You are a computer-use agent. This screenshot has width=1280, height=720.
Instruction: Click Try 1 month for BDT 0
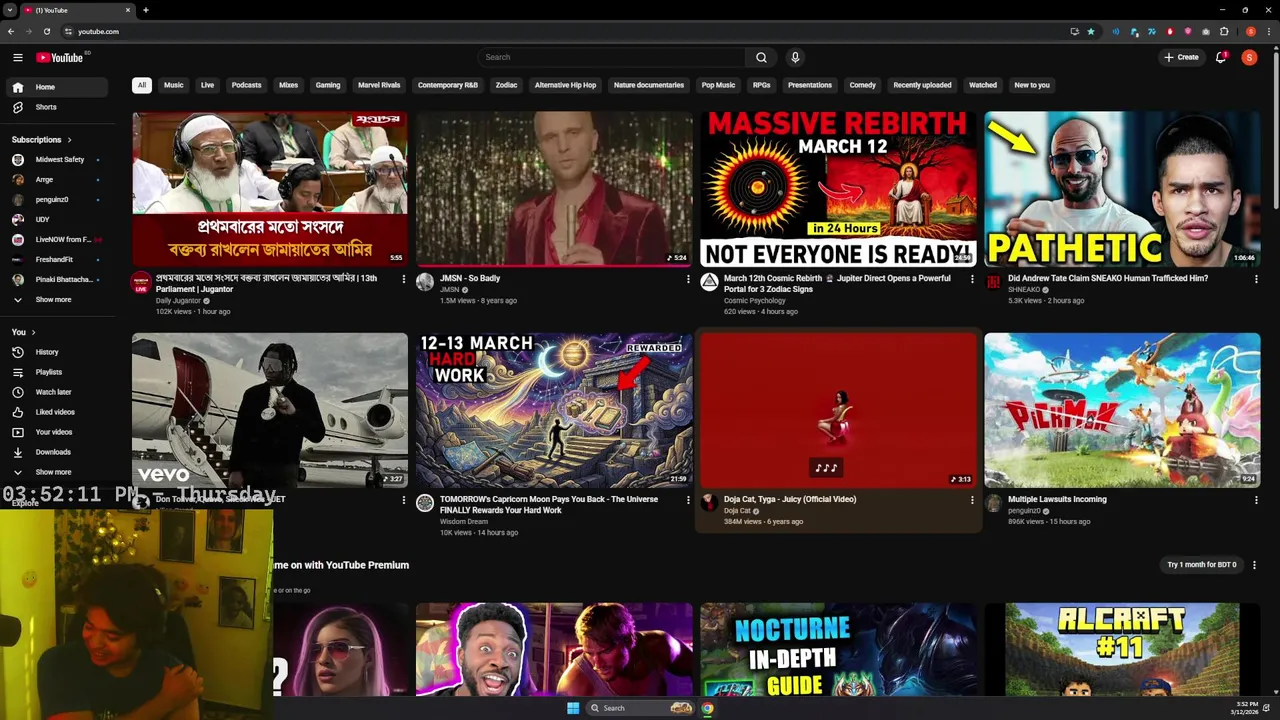pos(1202,565)
